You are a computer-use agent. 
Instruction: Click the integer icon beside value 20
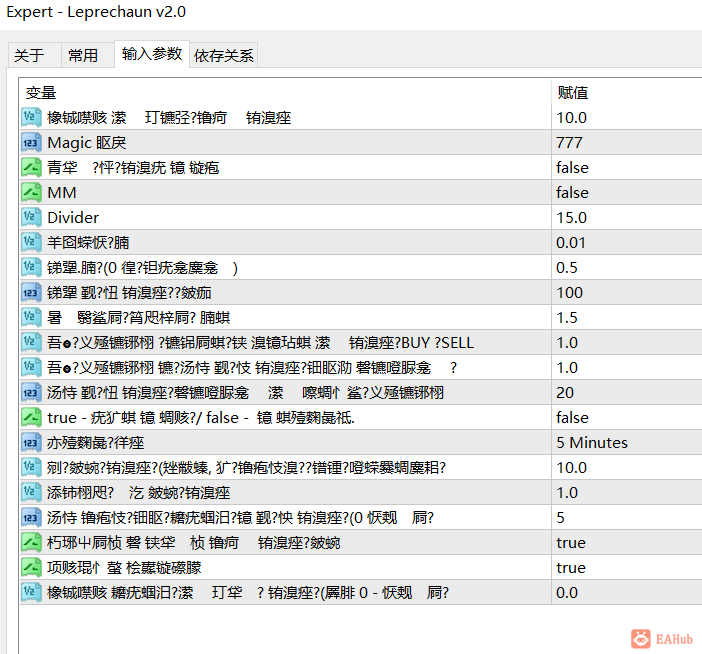(31, 393)
